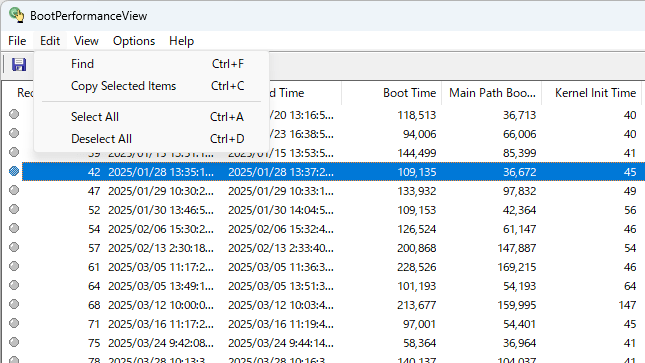Click start time 2025/03/12 10:00:0...
The height and width of the screenshot is (363, 645).
pyautogui.click(x=161, y=305)
